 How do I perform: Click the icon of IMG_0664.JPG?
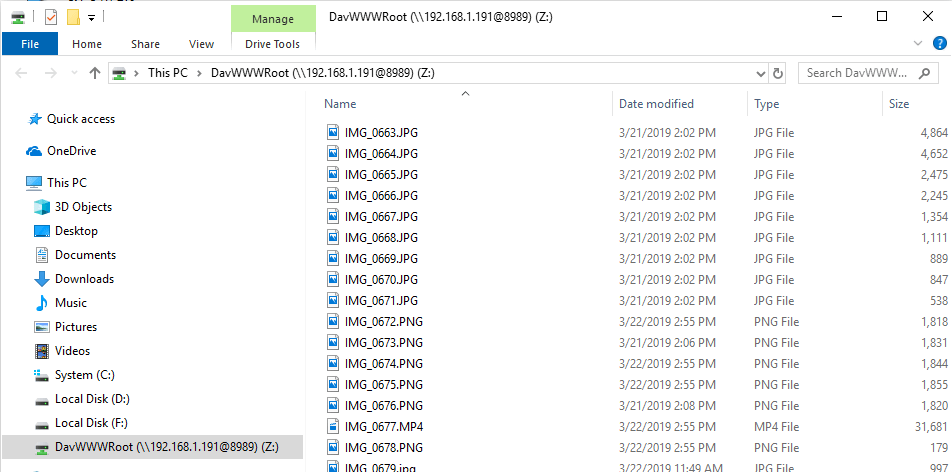(x=332, y=154)
